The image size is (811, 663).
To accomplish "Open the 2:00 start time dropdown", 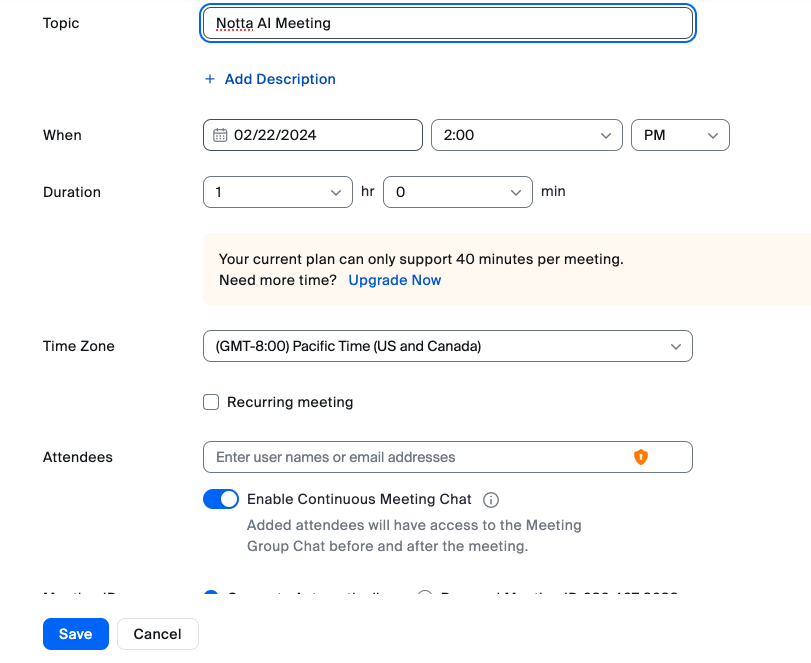I will pos(526,135).
